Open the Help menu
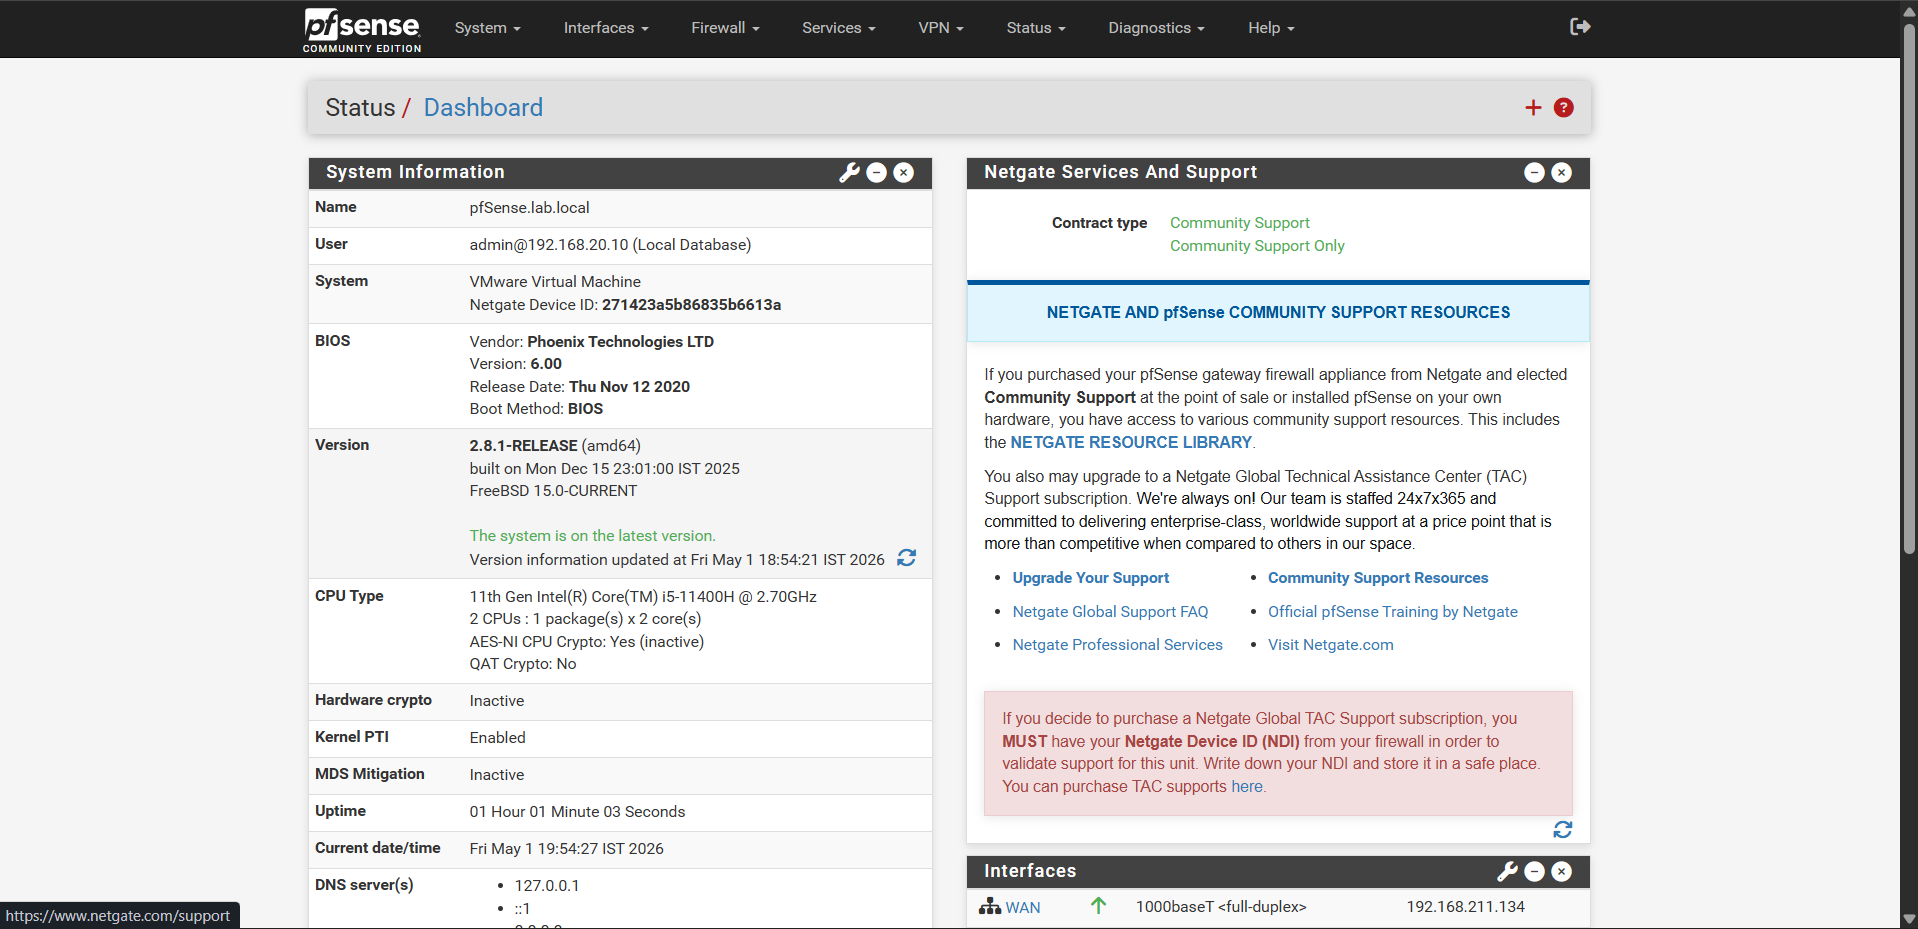Viewport: 1918px width, 929px height. 1271,28
